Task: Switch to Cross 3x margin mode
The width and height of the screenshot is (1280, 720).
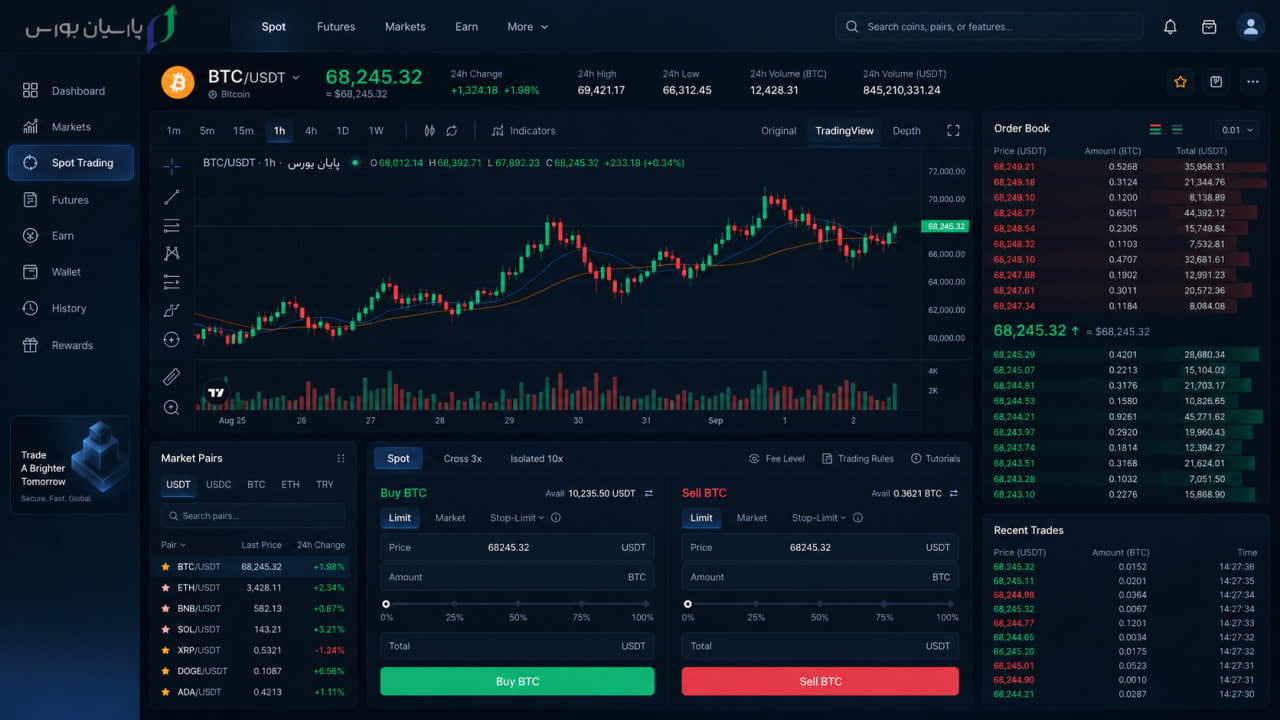Action: pos(463,459)
